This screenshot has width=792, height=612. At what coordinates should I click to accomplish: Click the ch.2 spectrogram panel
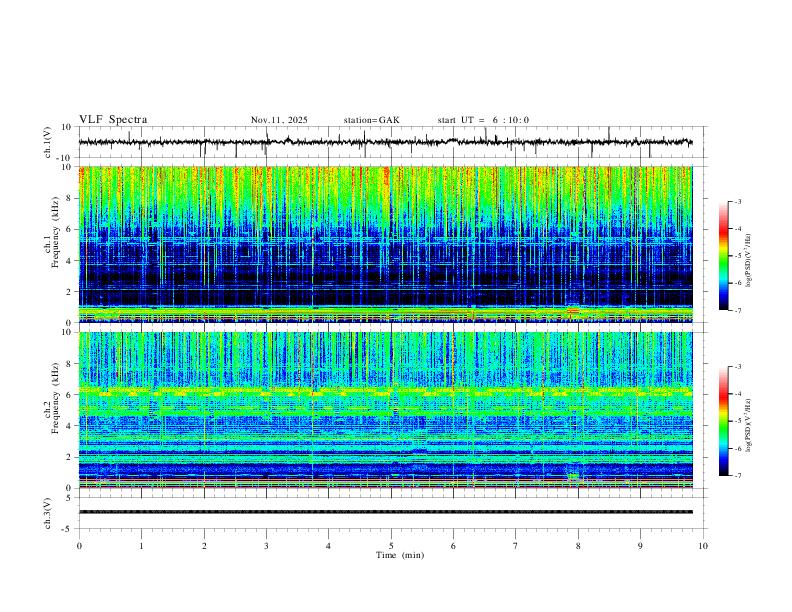[385, 410]
